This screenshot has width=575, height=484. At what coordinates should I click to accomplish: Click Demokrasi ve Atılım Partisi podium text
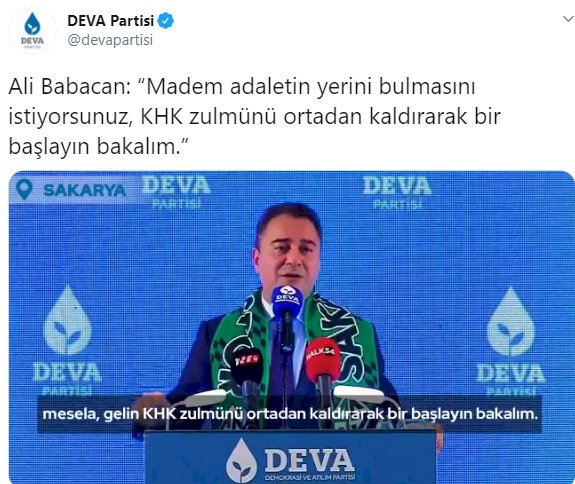pos(310,477)
